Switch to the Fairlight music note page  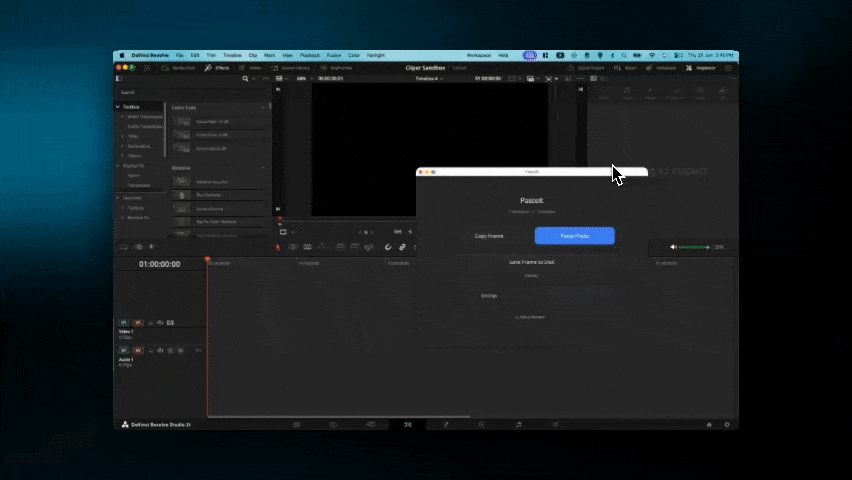tap(519, 425)
